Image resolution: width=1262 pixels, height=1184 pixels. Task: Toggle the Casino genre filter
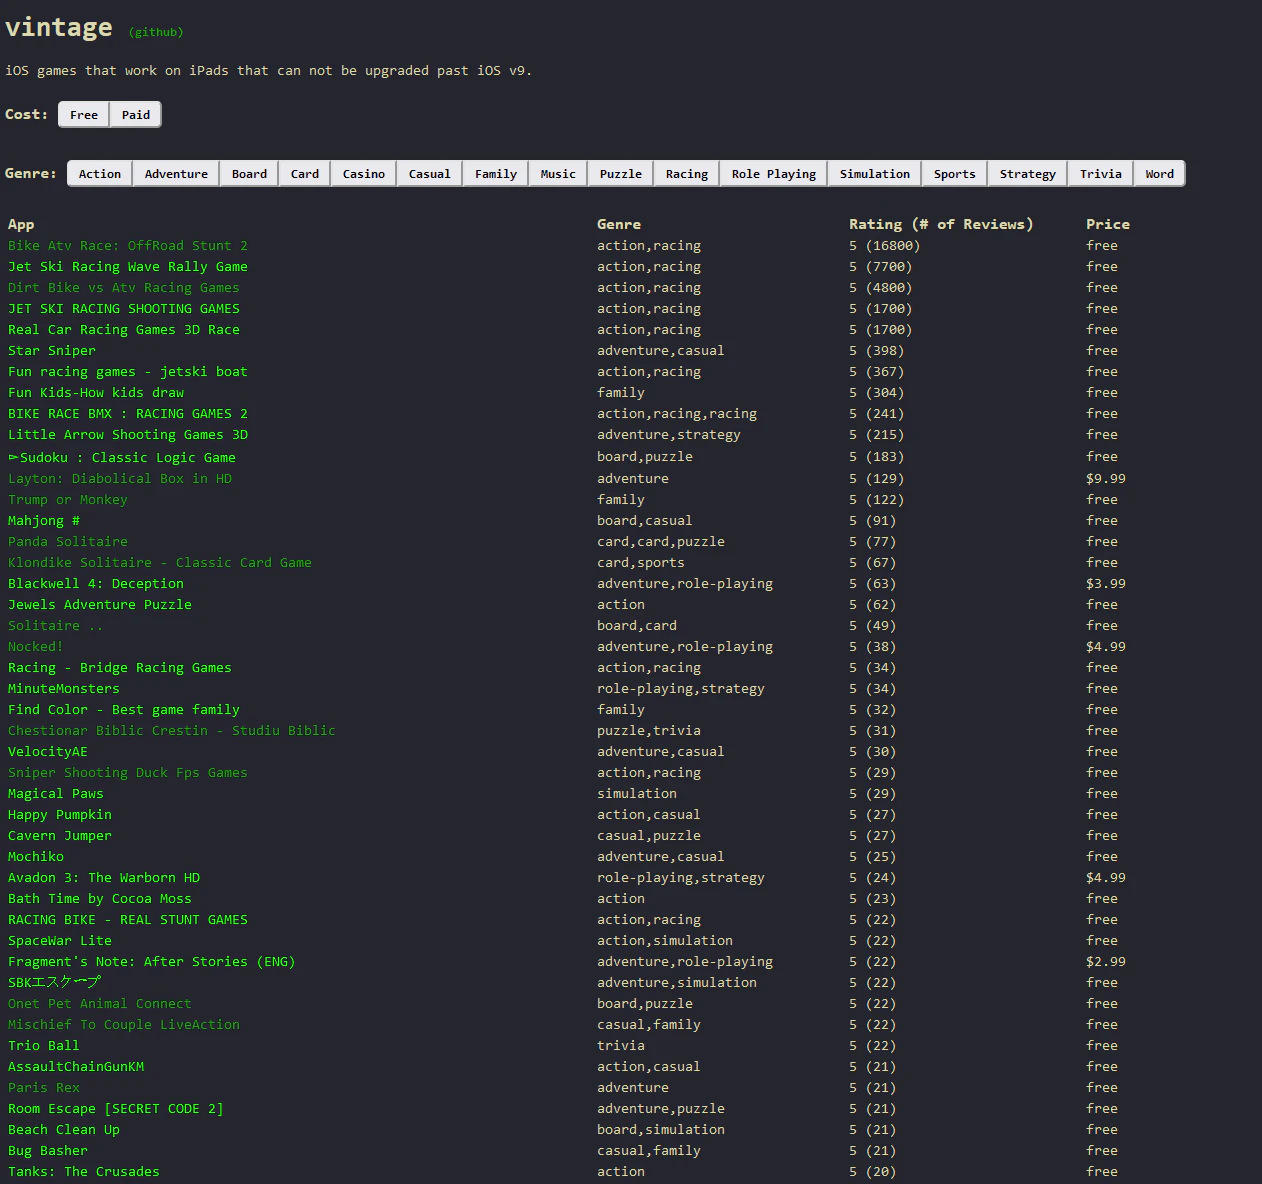[364, 174]
